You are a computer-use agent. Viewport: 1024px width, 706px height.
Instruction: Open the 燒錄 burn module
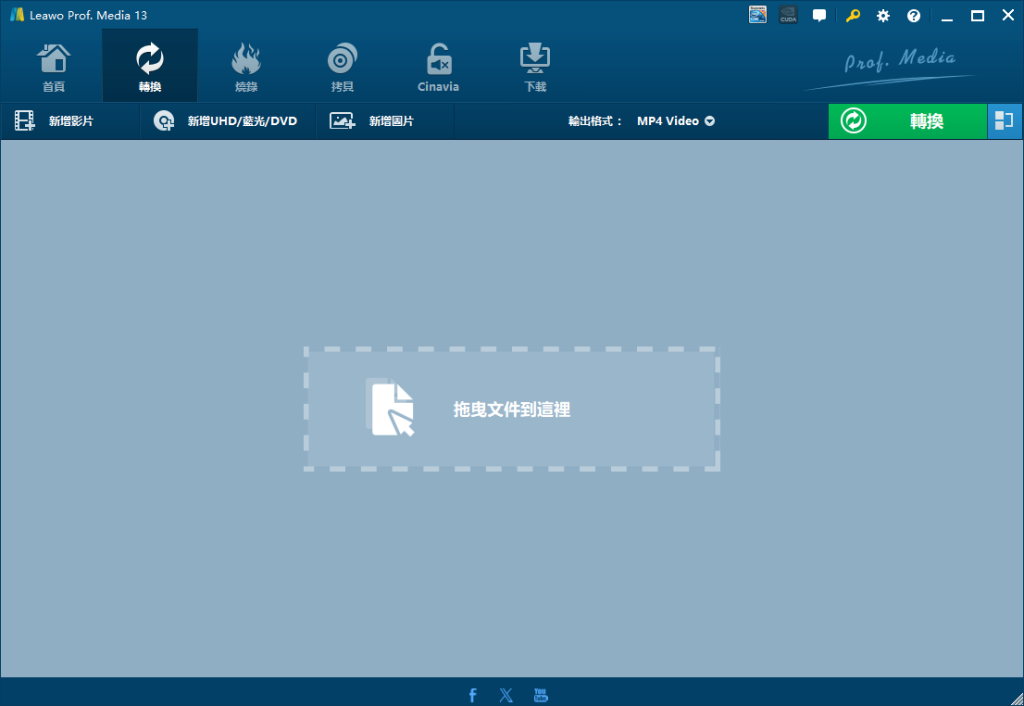pyautogui.click(x=246, y=66)
